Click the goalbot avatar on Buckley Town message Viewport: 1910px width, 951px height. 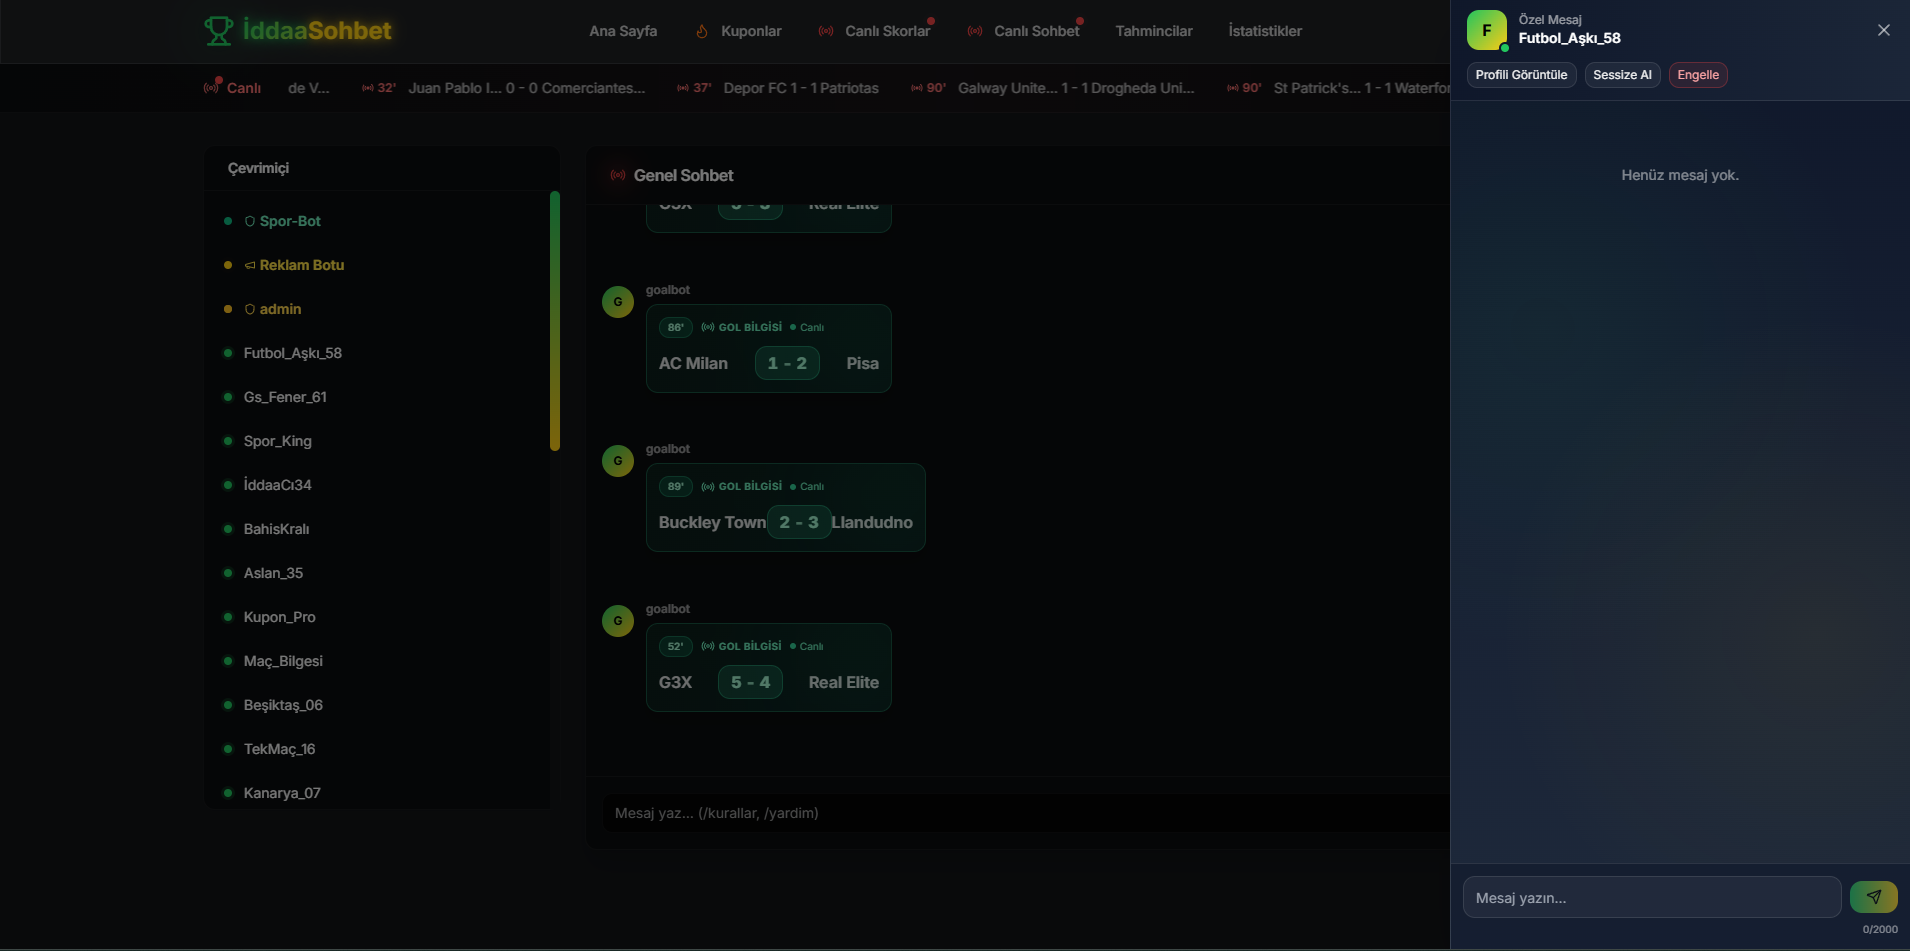617,461
